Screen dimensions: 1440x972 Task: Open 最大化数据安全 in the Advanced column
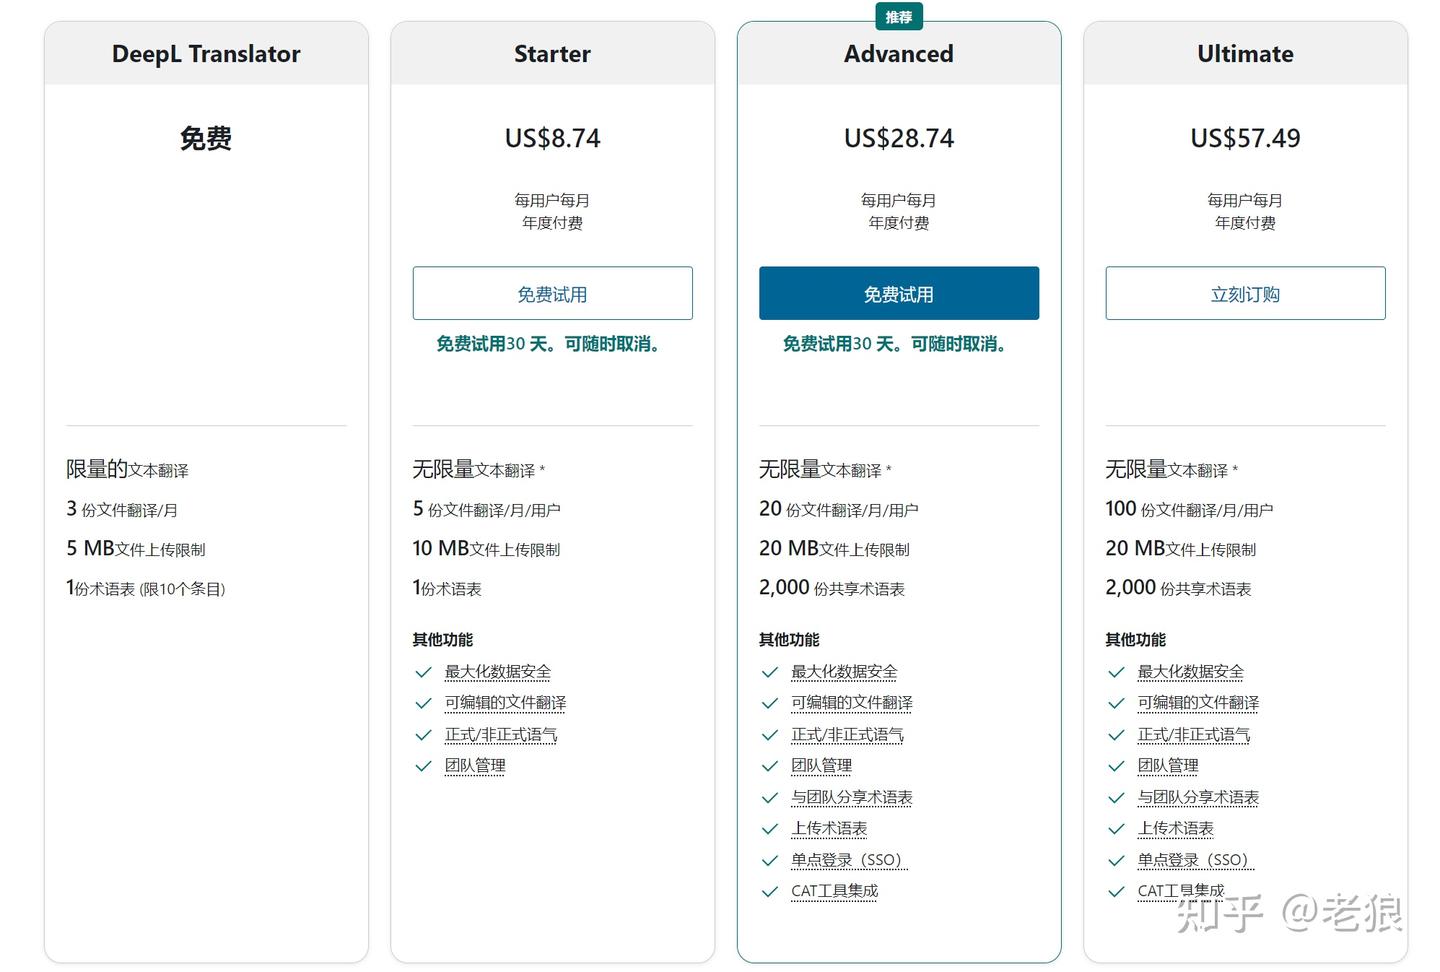[844, 672]
